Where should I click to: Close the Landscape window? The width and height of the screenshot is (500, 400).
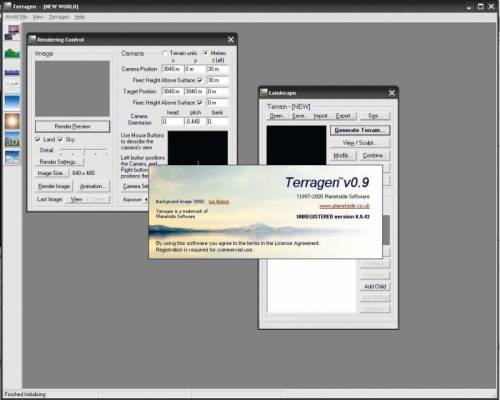coord(392,93)
